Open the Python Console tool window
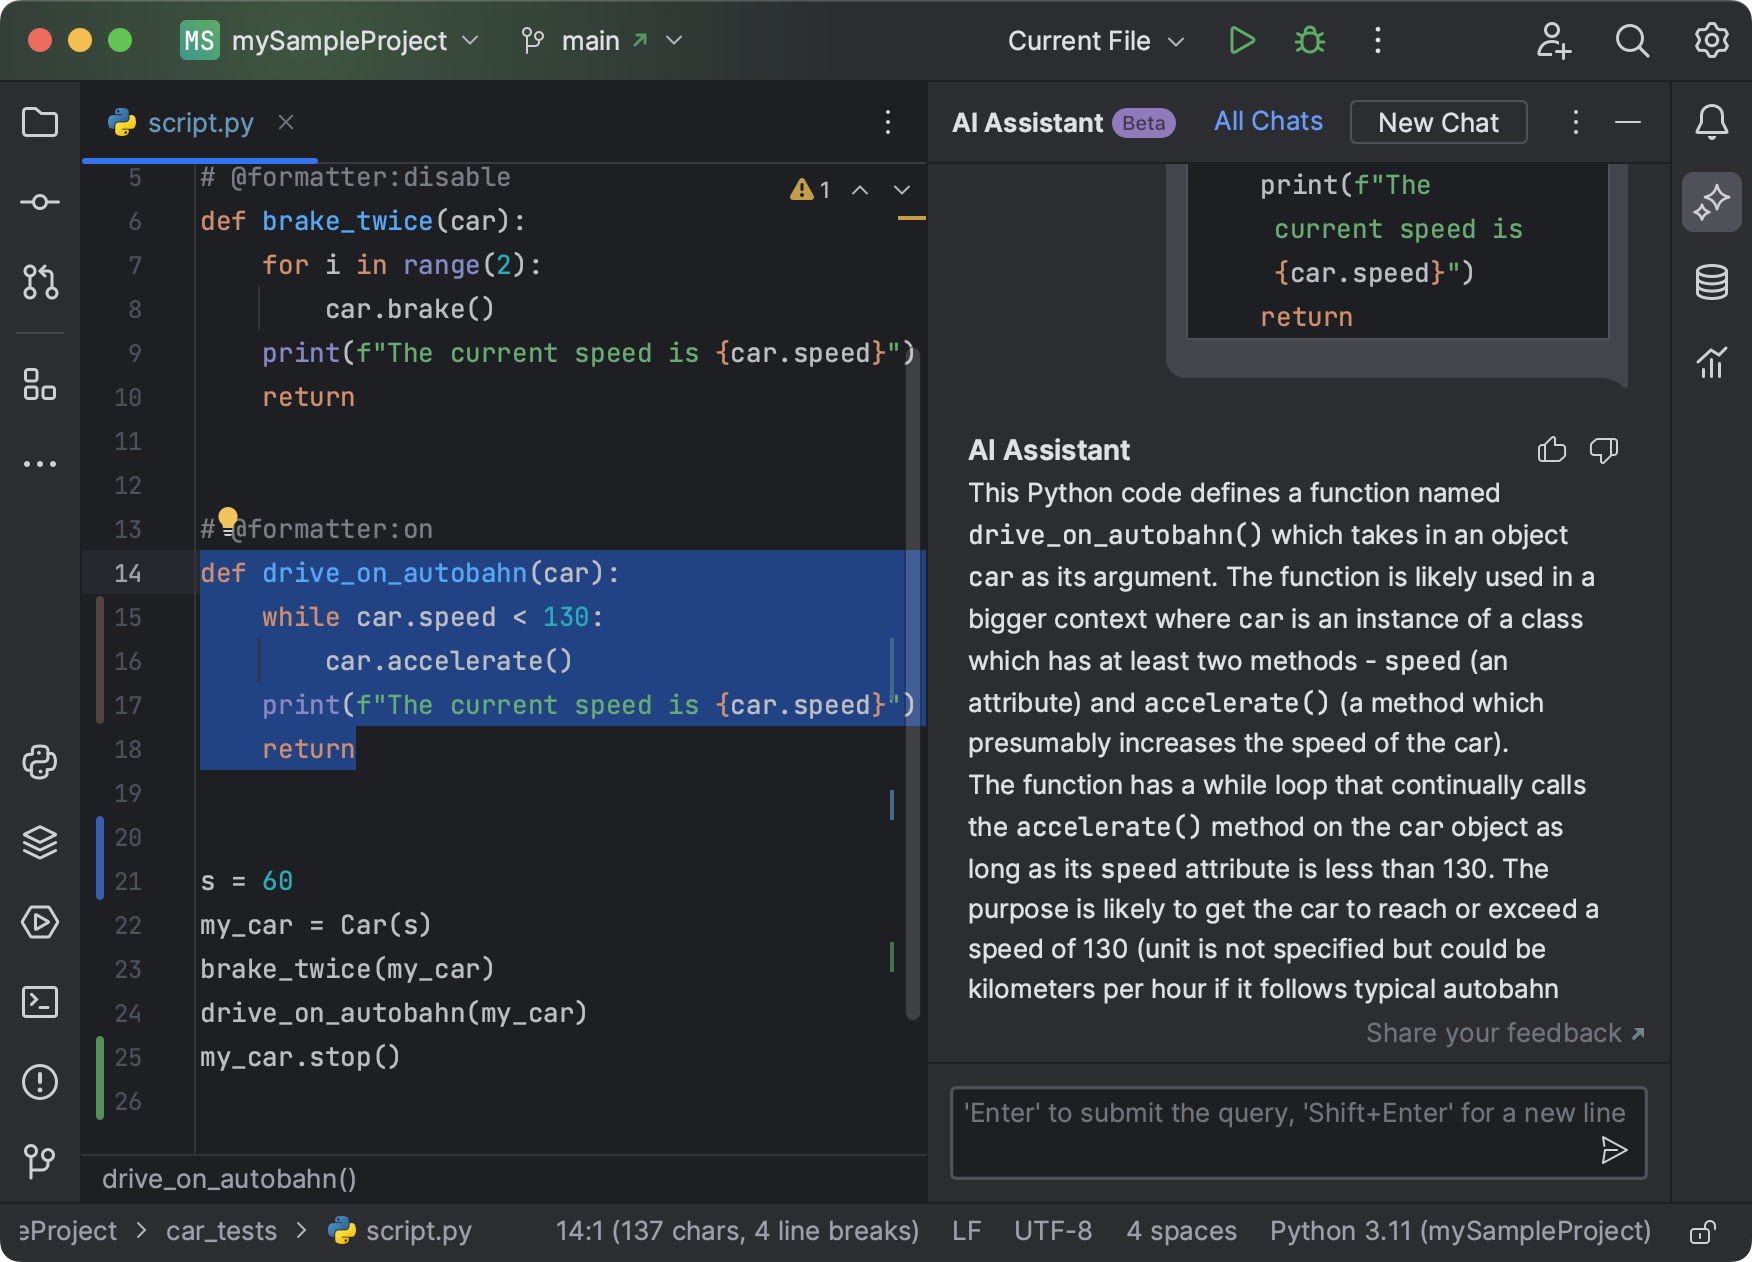The height and width of the screenshot is (1262, 1752). (x=40, y=762)
